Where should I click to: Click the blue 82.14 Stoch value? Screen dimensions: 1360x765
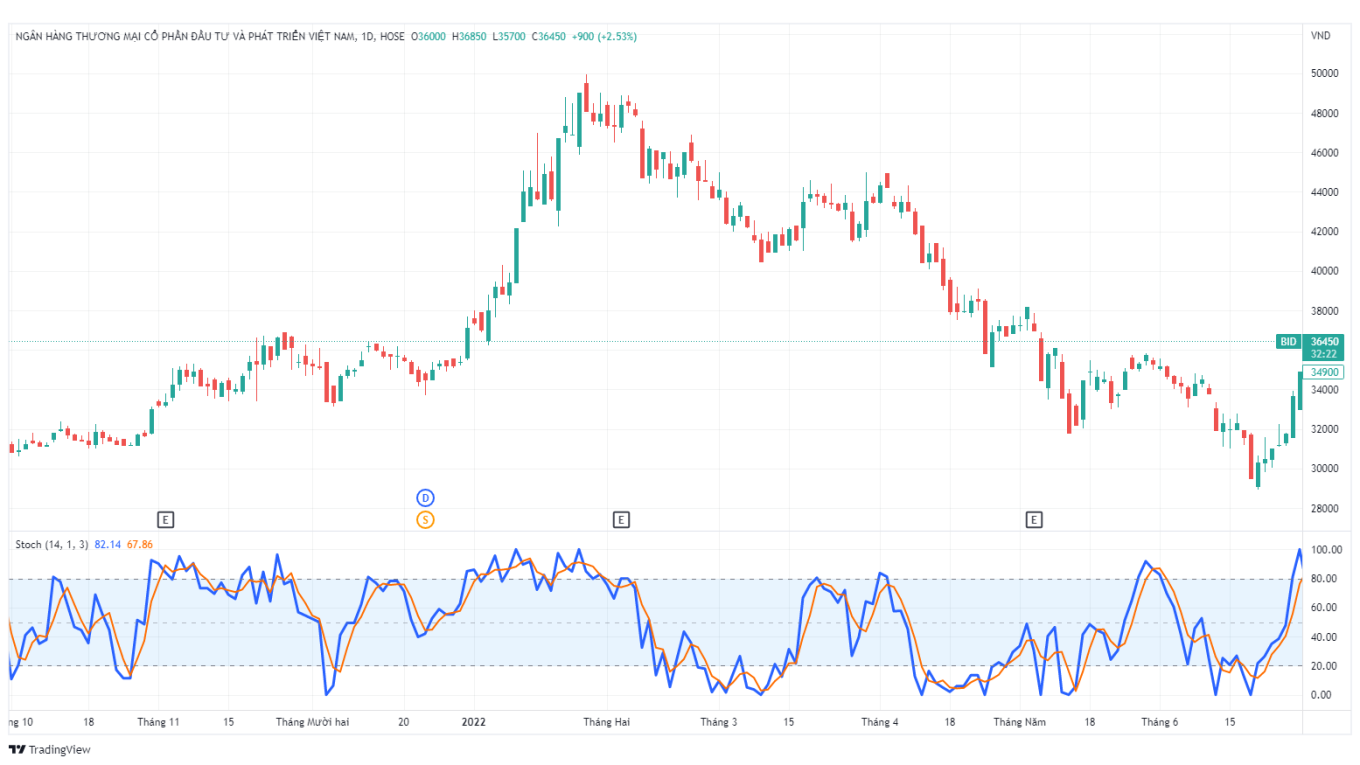point(108,544)
